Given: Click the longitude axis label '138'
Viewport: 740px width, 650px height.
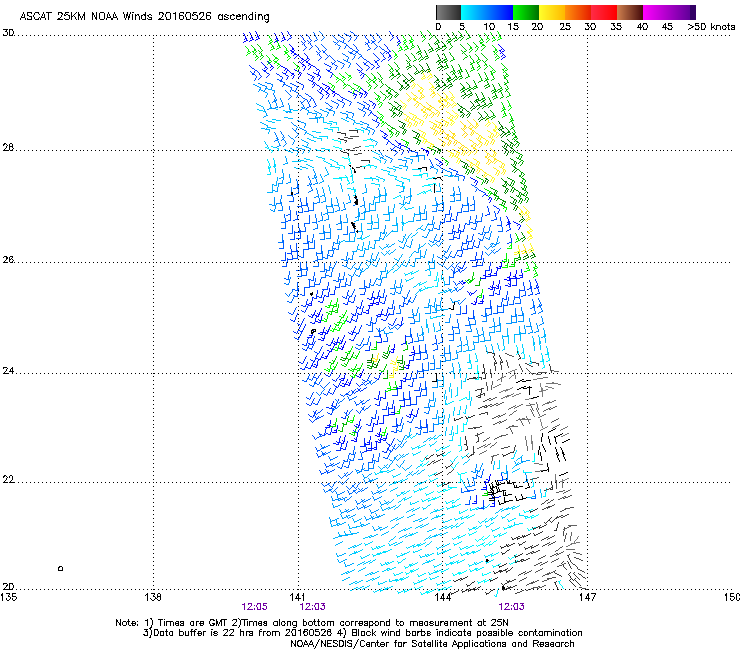Looking at the screenshot, I should [x=153, y=597].
